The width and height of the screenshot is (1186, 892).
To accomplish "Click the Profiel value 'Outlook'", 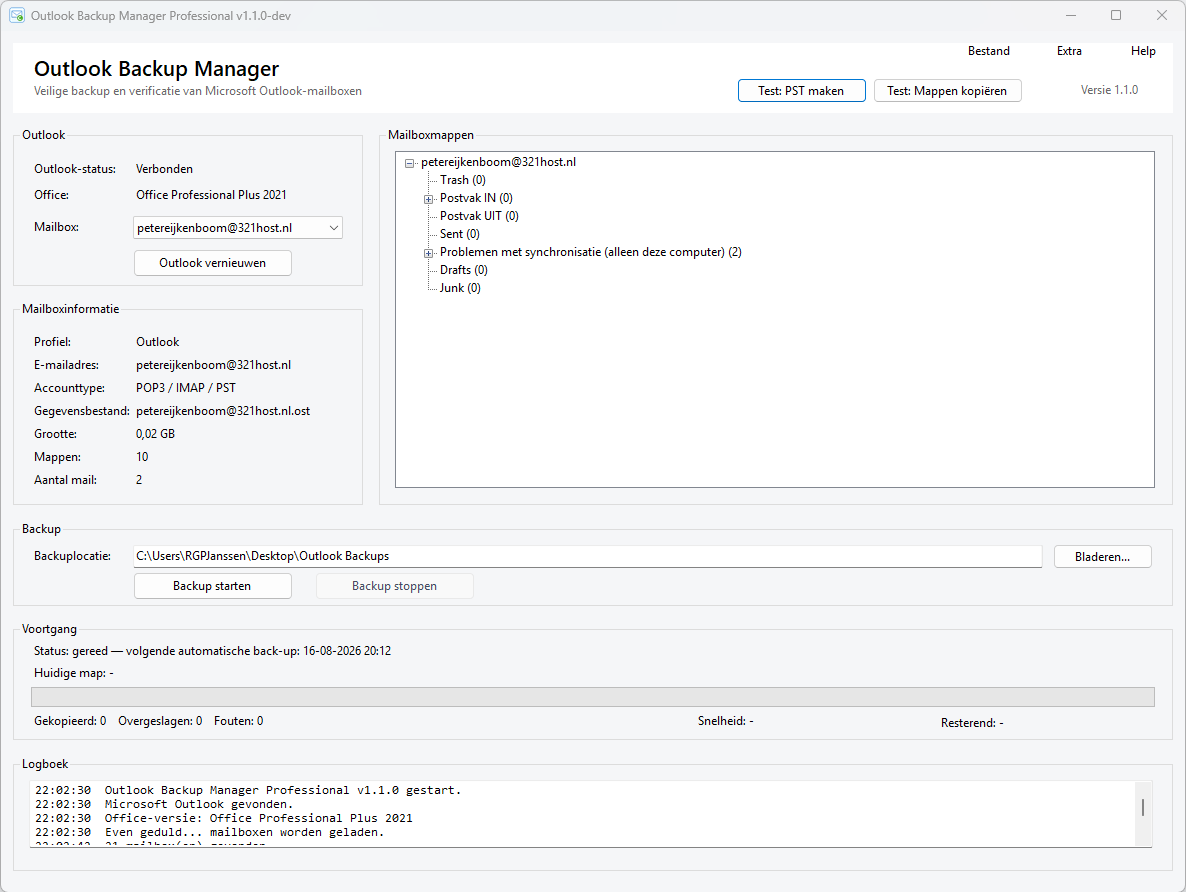I will pyautogui.click(x=157, y=342).
